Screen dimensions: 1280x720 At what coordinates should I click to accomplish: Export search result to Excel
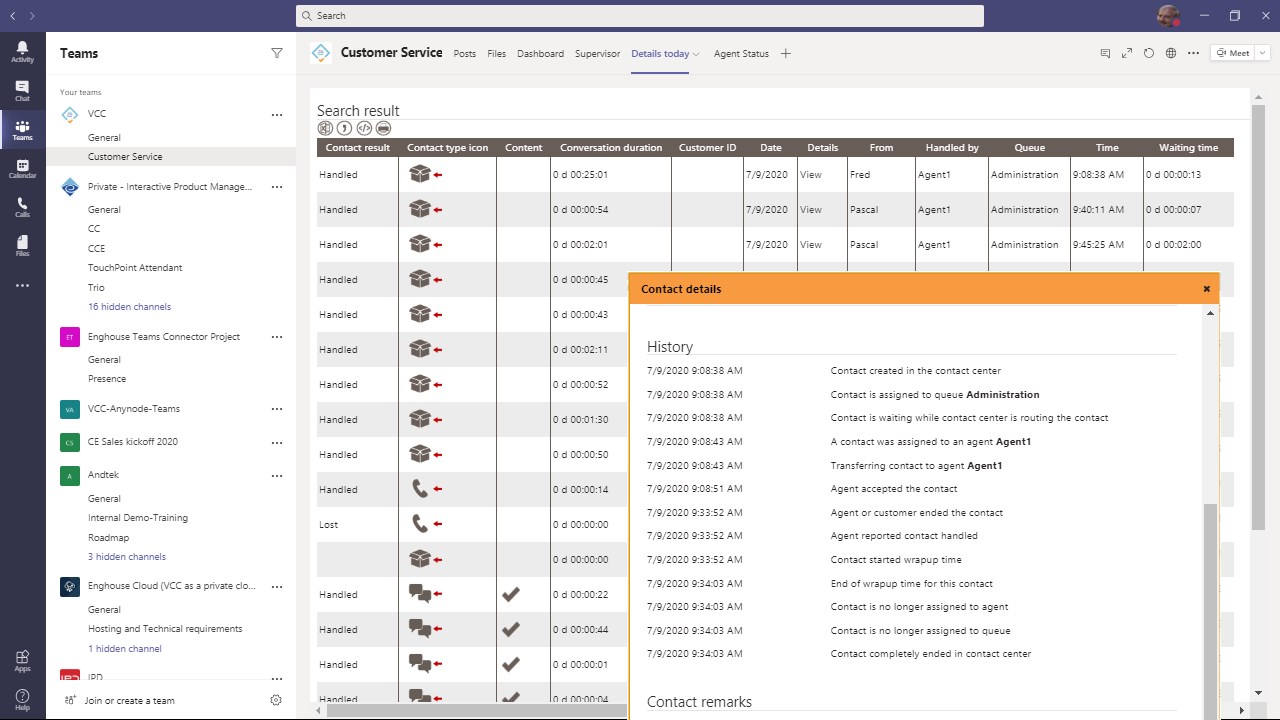point(324,128)
